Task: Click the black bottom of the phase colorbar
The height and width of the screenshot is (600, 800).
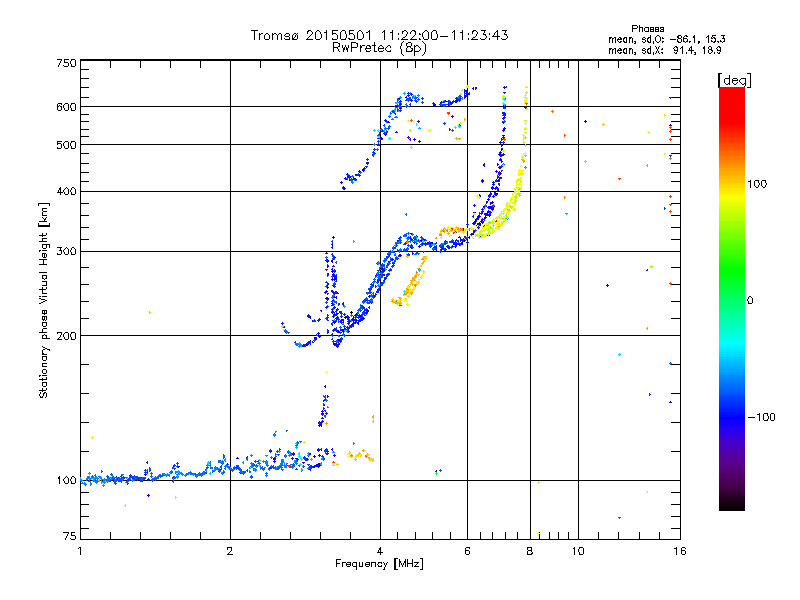Action: (x=732, y=504)
